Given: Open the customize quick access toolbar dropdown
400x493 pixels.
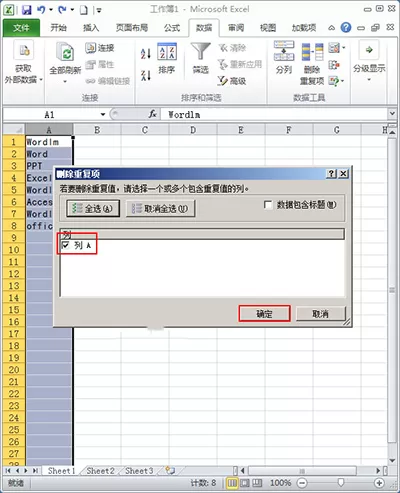Looking at the screenshot, I should (99, 11).
